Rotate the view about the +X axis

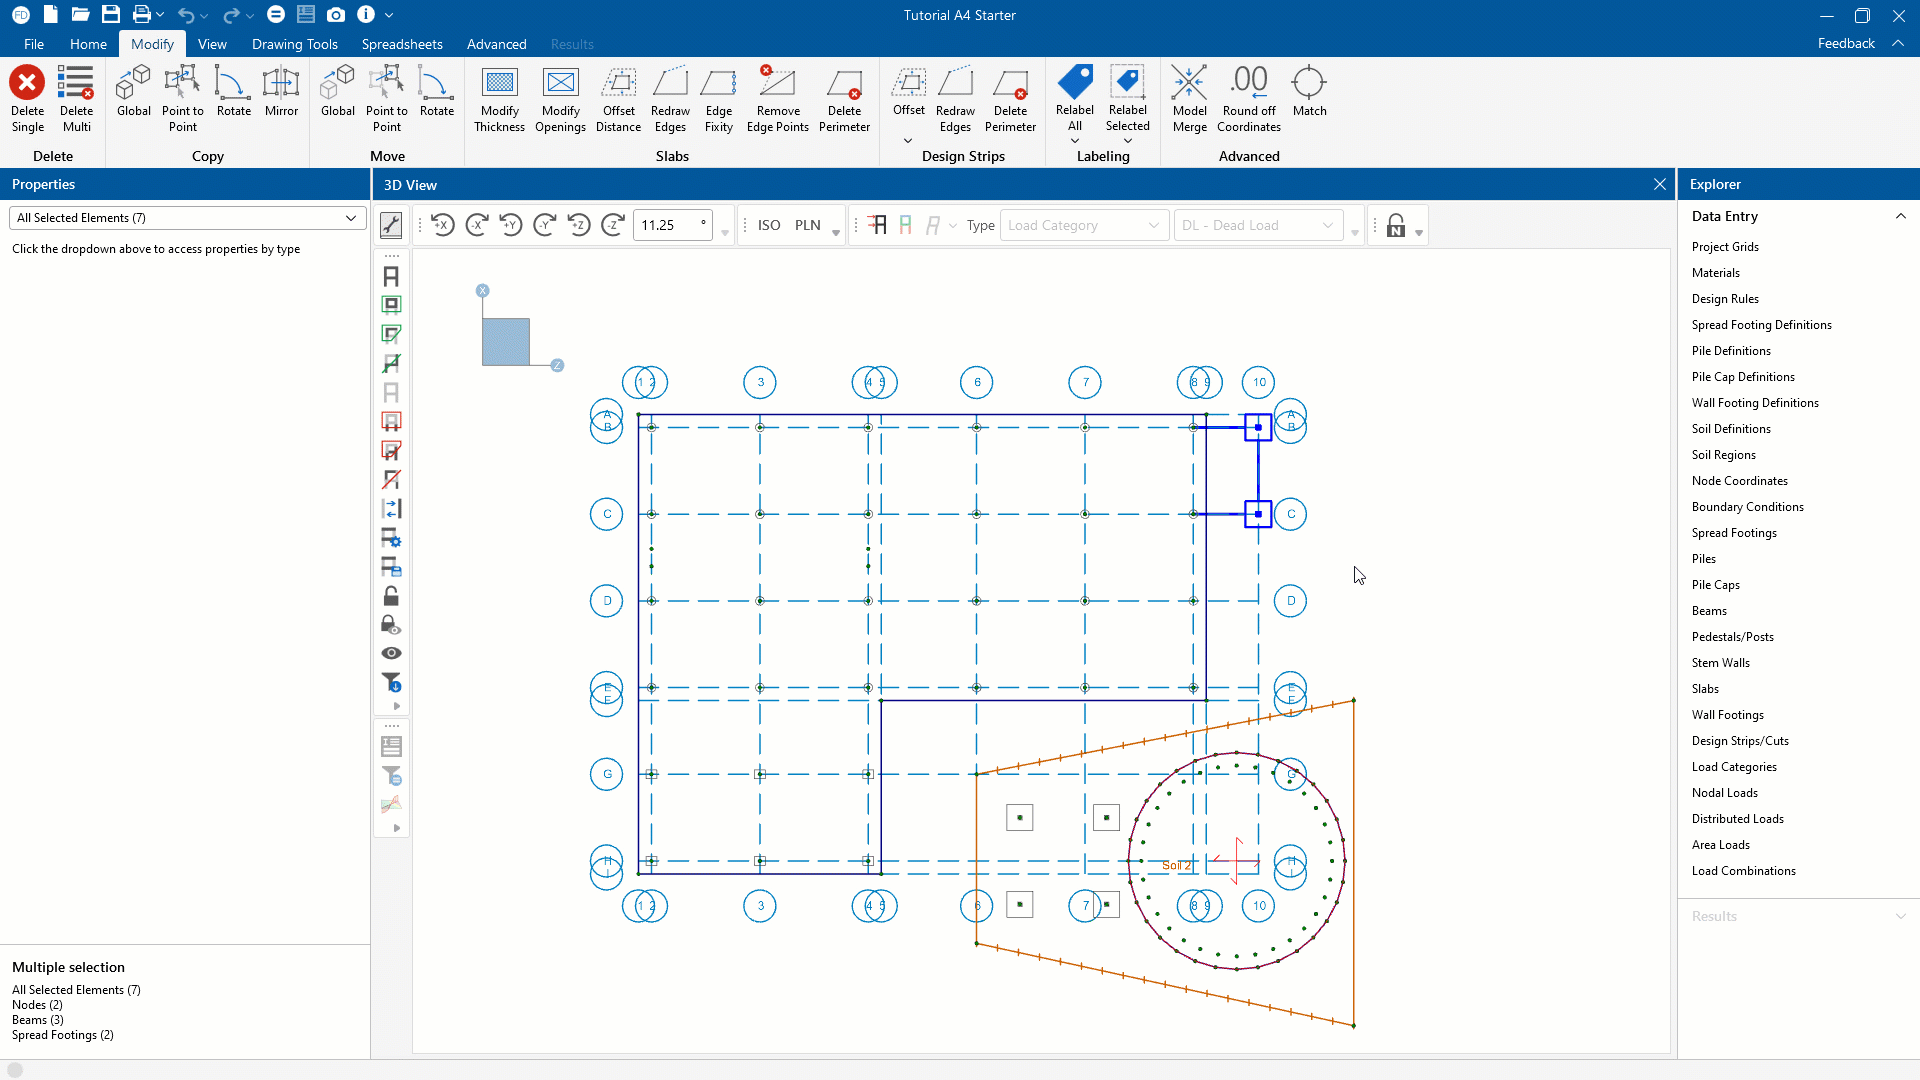(x=443, y=226)
